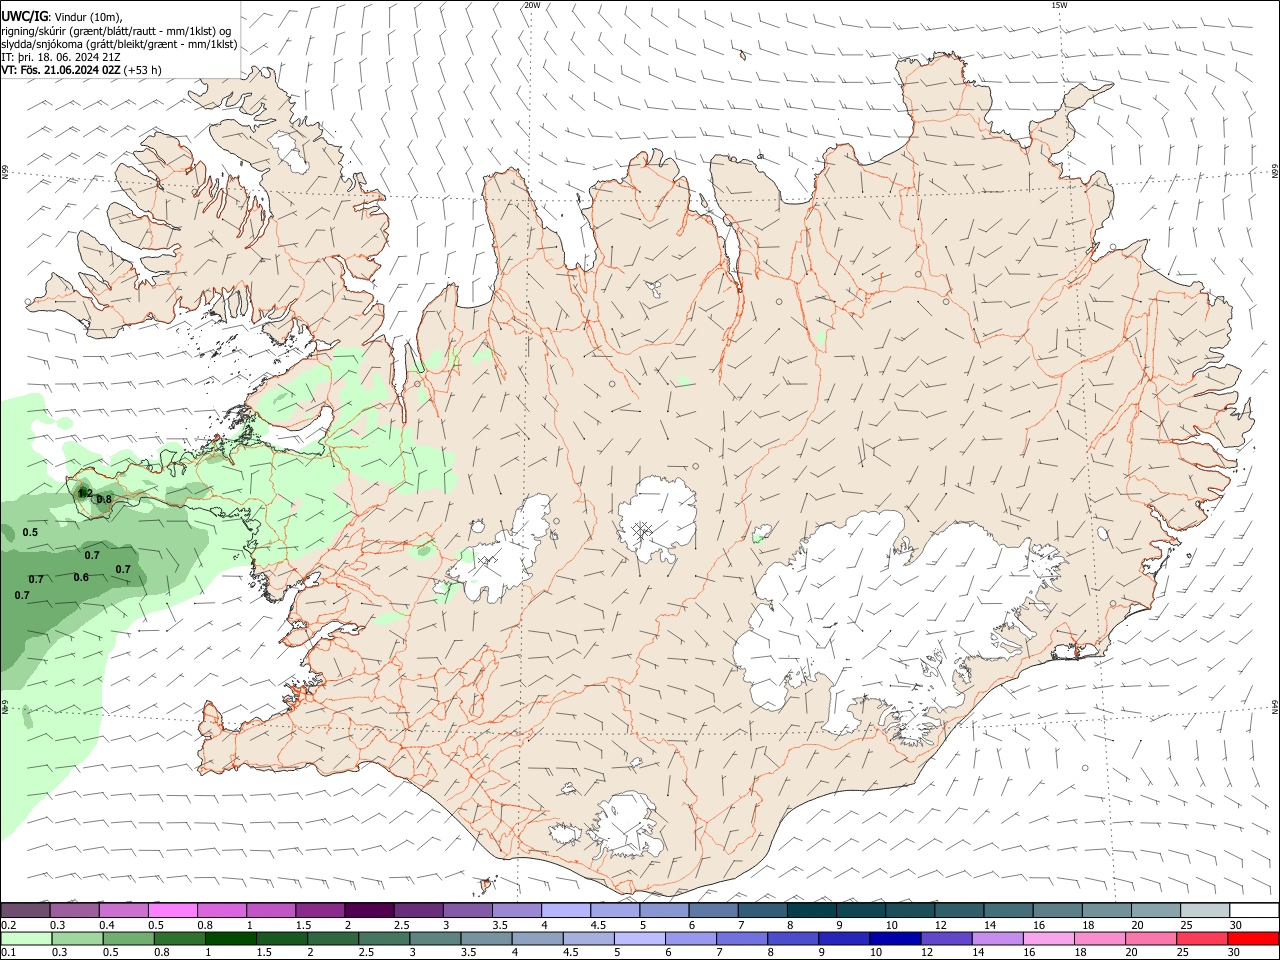Click the upper legend swatch starting at 0.2
The image size is (1280, 960).
point(25,910)
